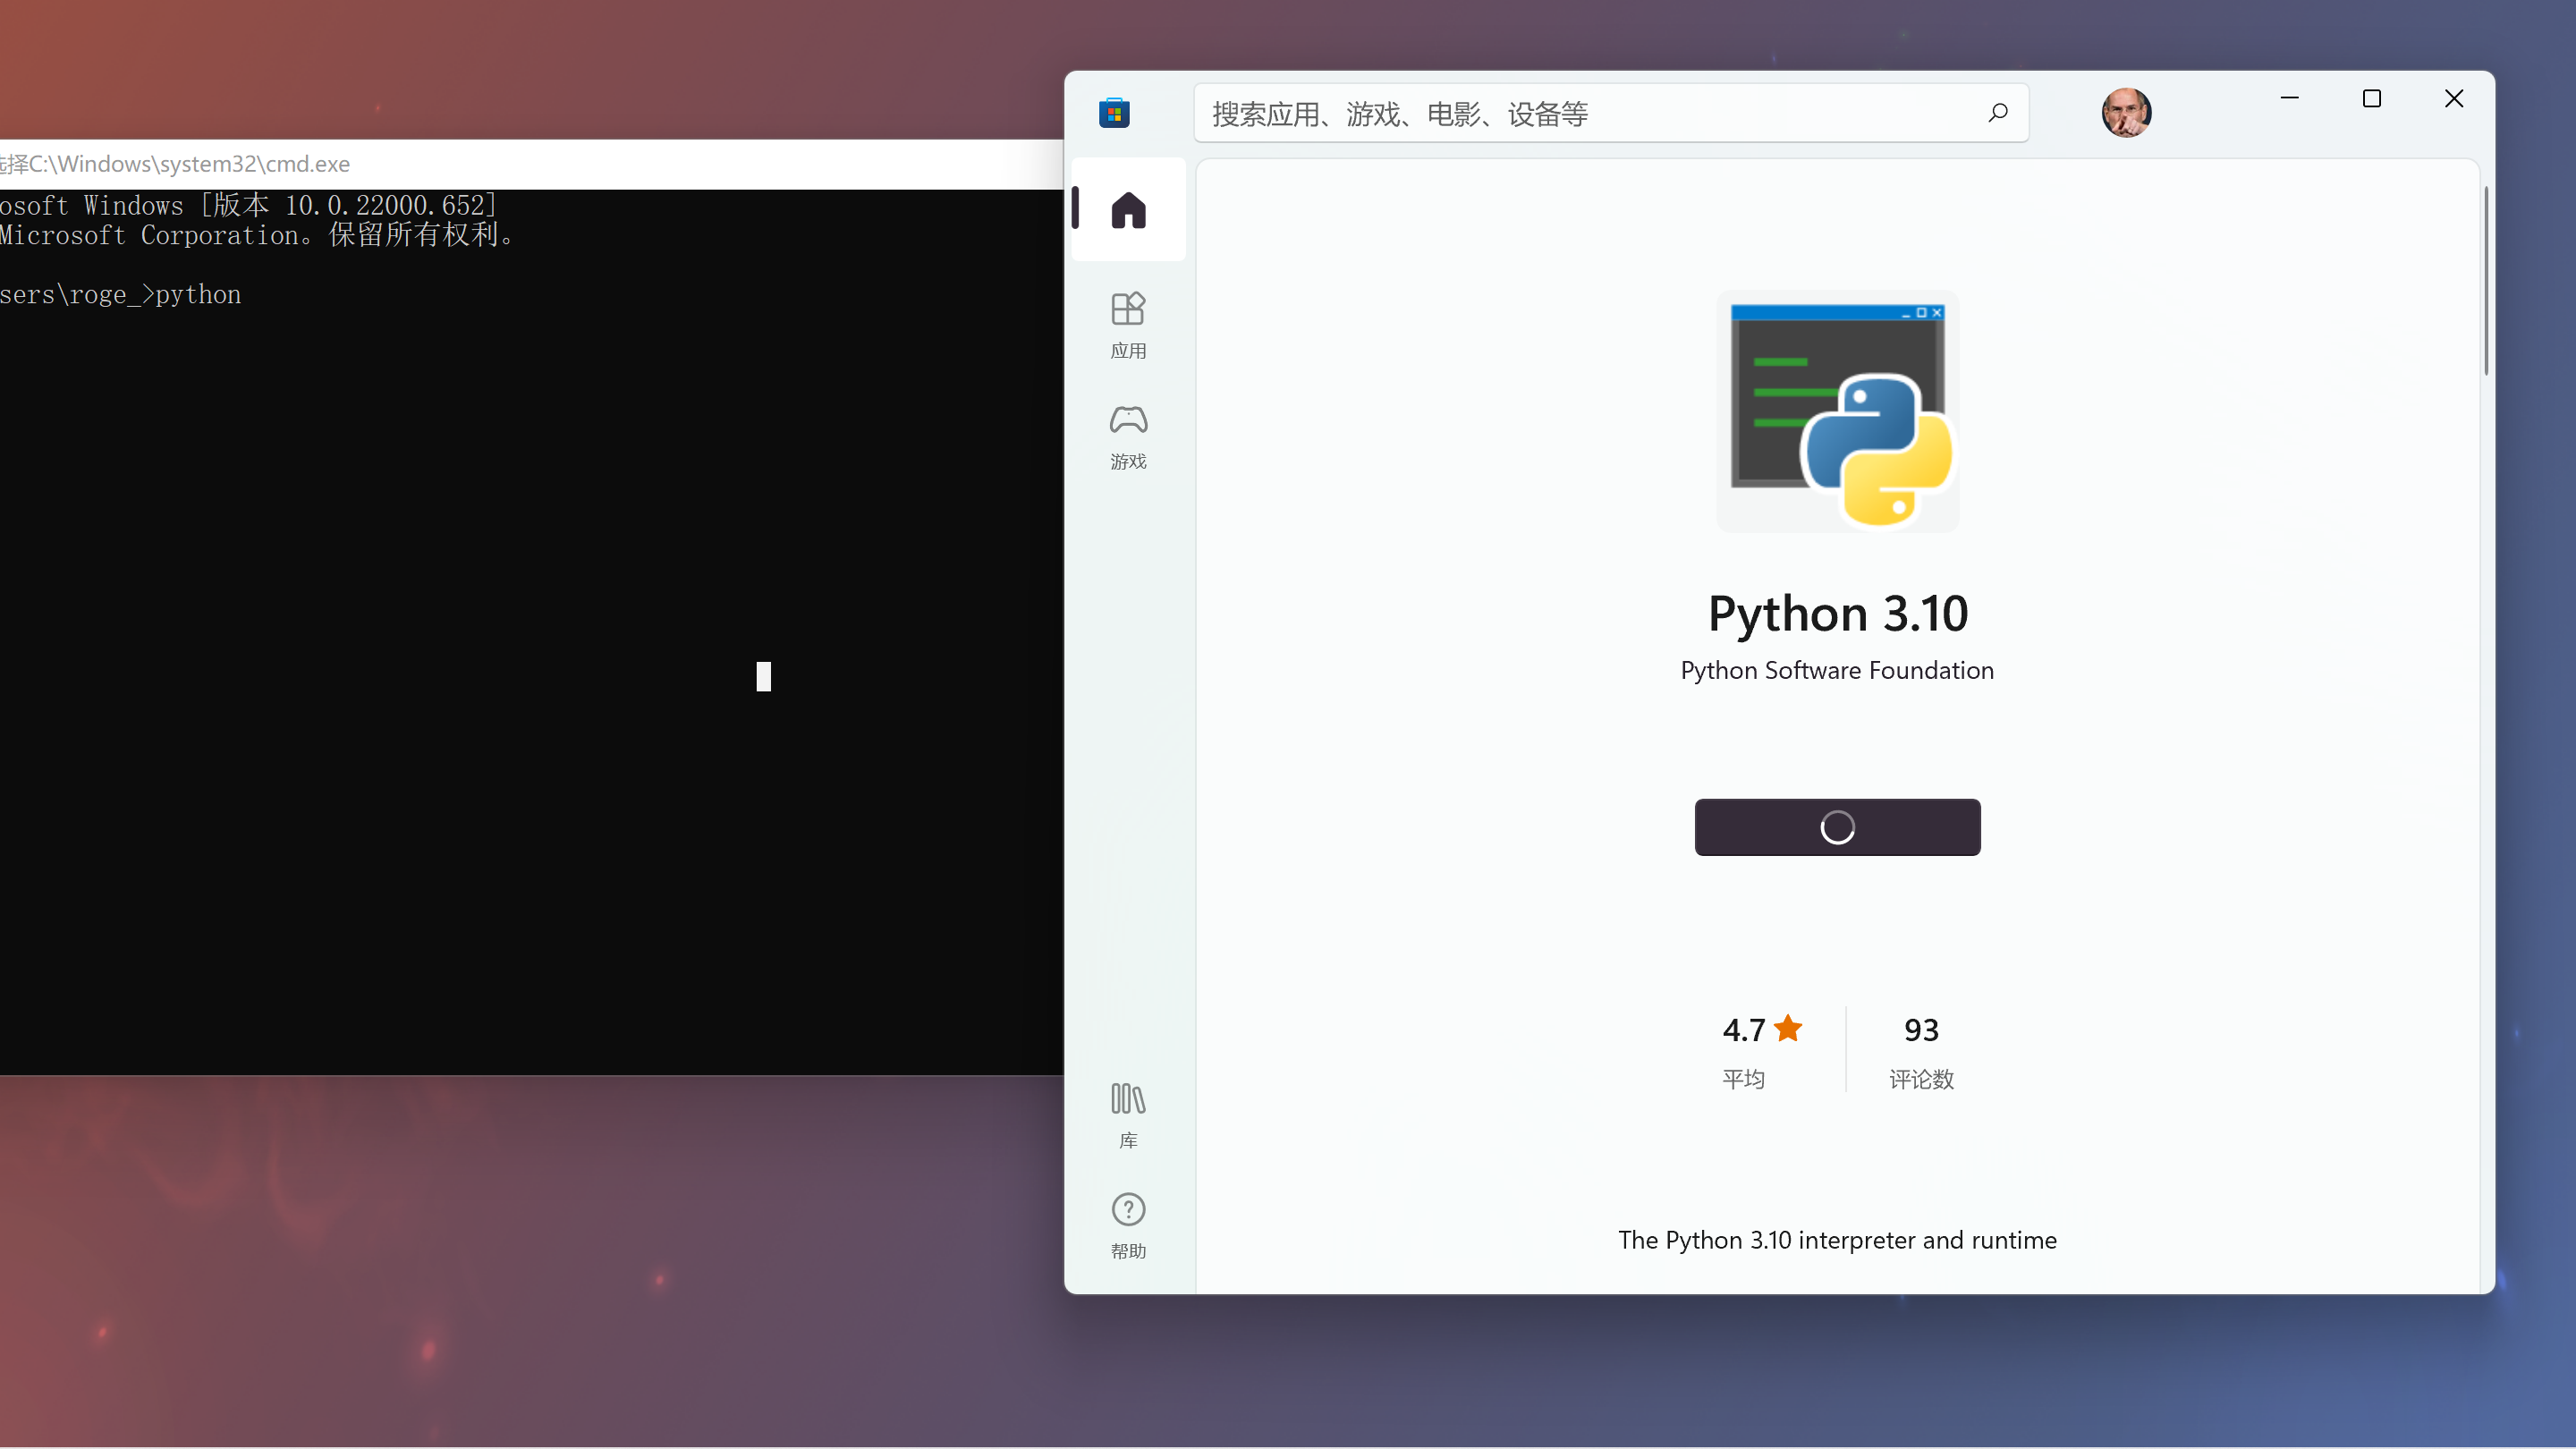Click the Windows version line in cmd
The width and height of the screenshot is (2576, 1449).
click(248, 205)
